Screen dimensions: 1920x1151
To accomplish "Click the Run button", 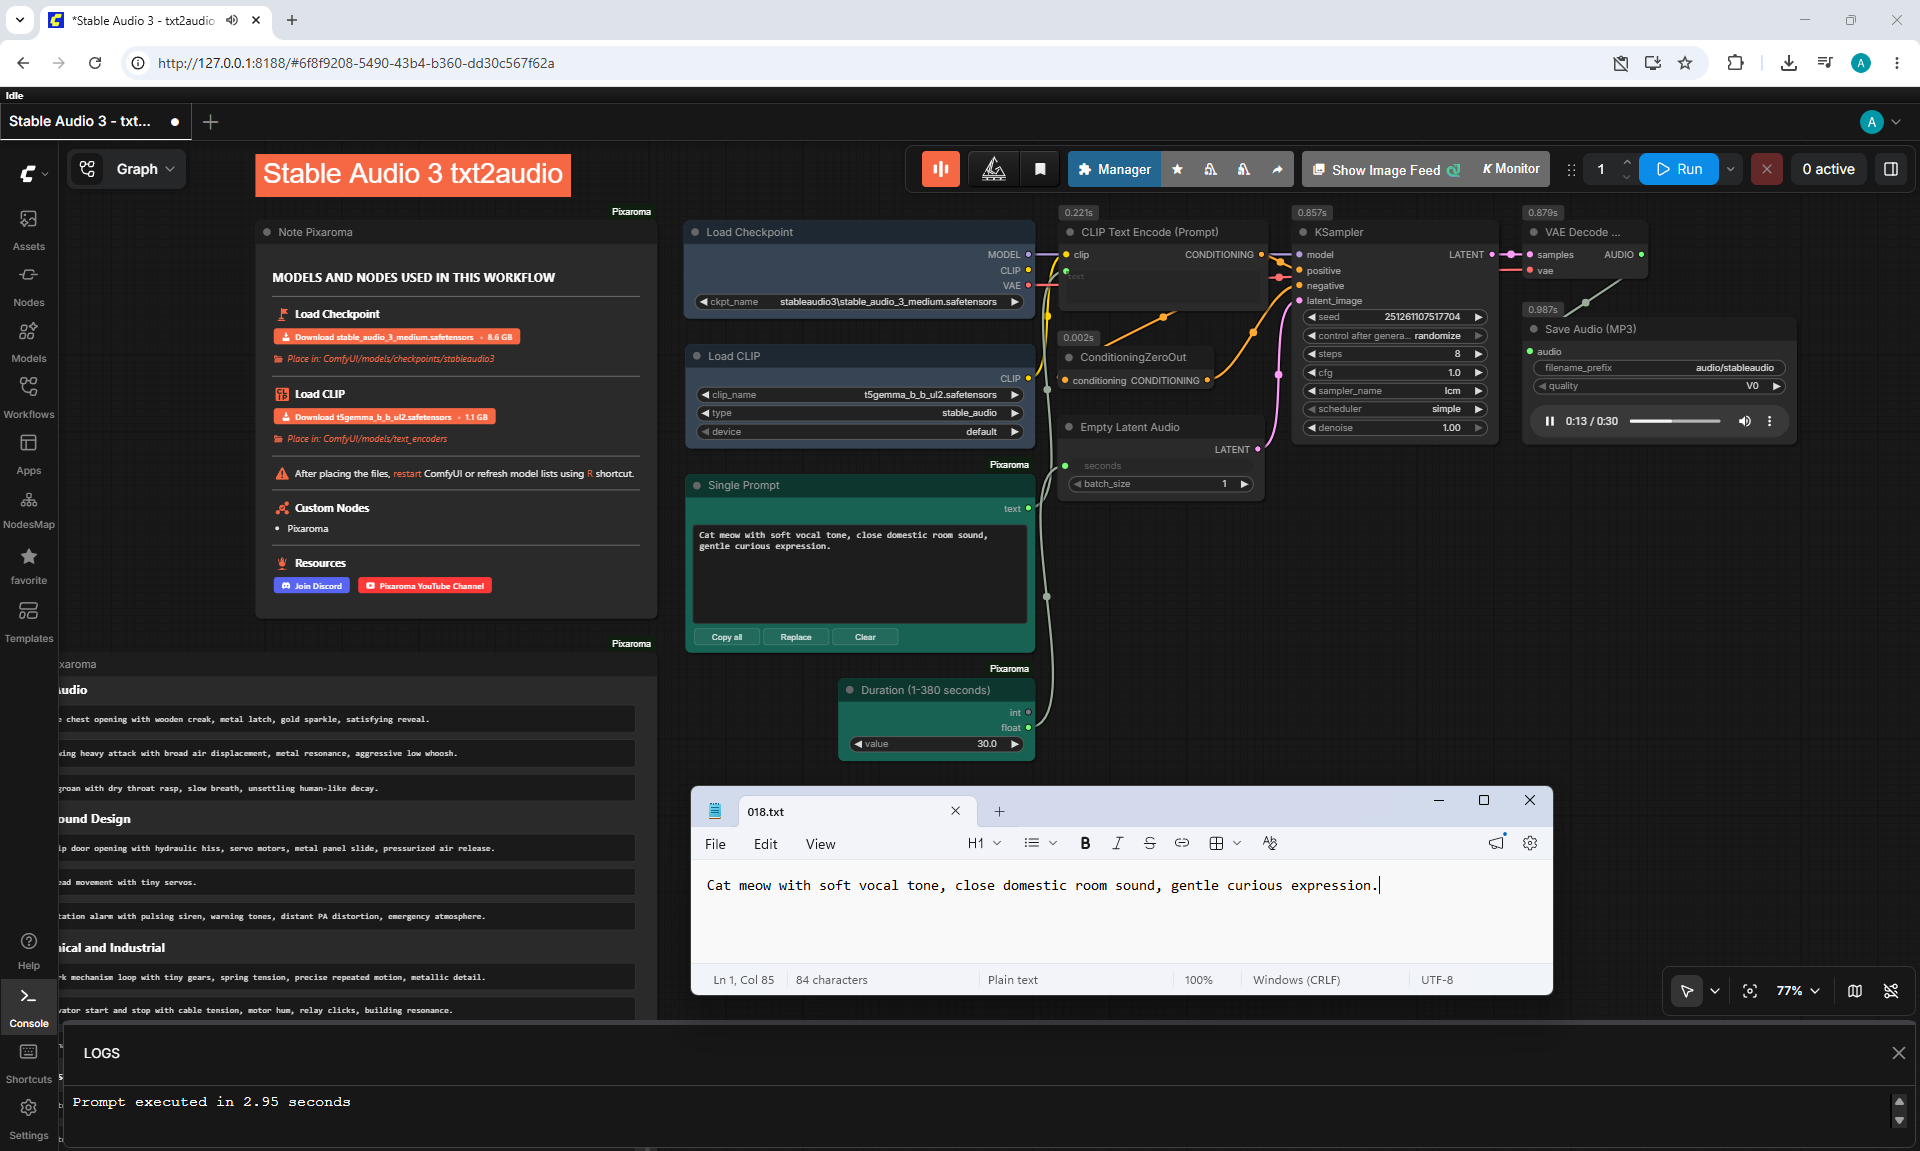I will coord(1679,169).
